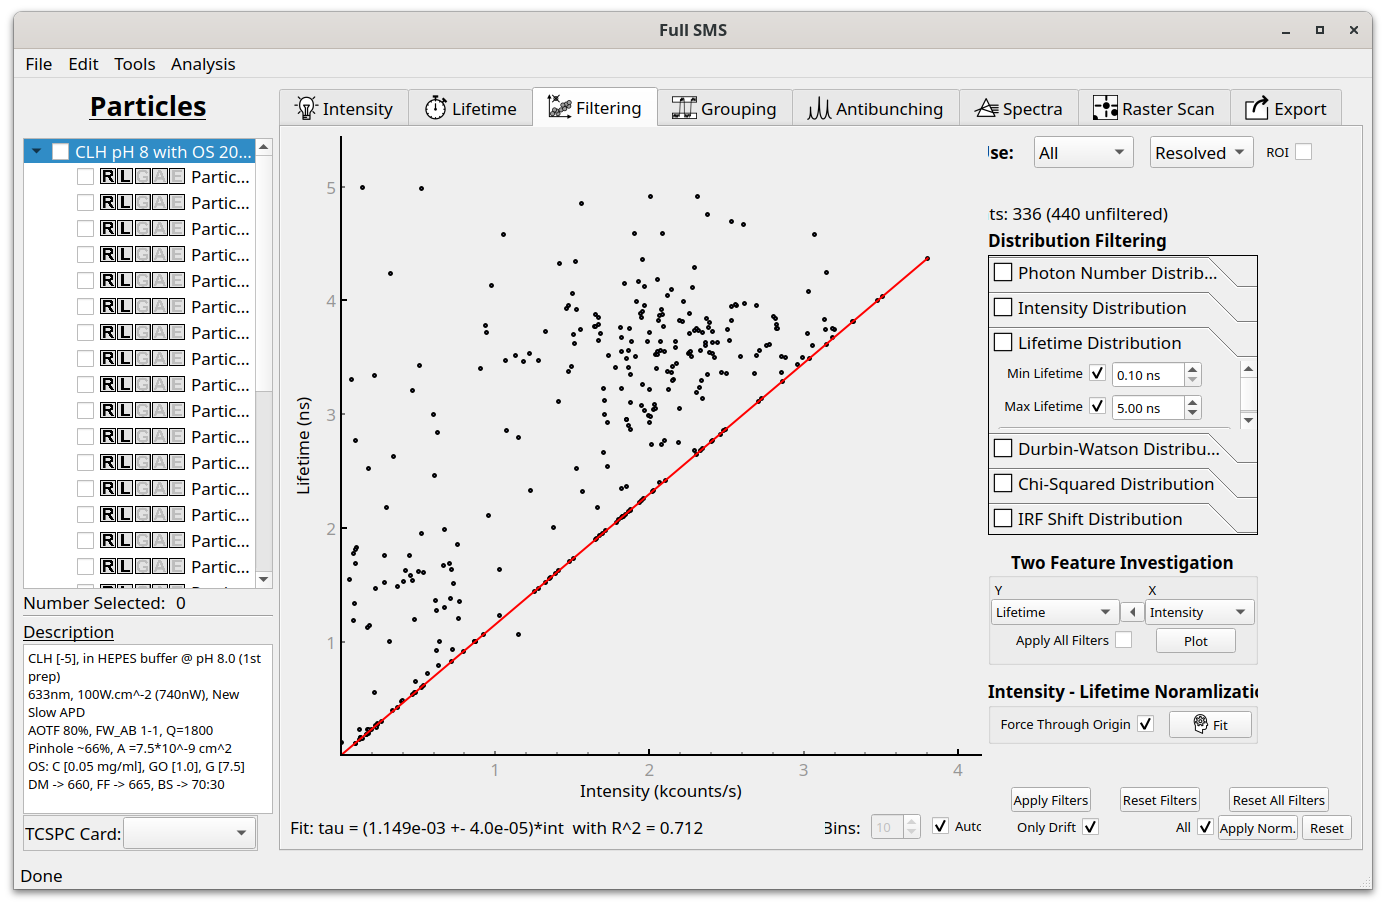Enable Intensity Distribution filter checkbox

(x=1003, y=307)
